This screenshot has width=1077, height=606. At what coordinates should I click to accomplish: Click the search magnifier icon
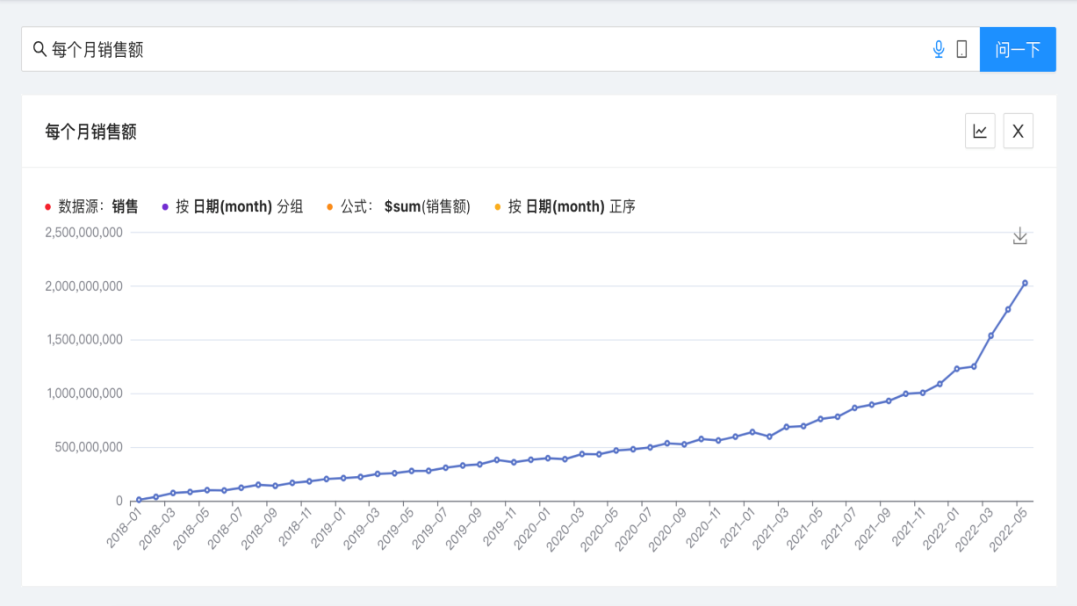coord(40,49)
